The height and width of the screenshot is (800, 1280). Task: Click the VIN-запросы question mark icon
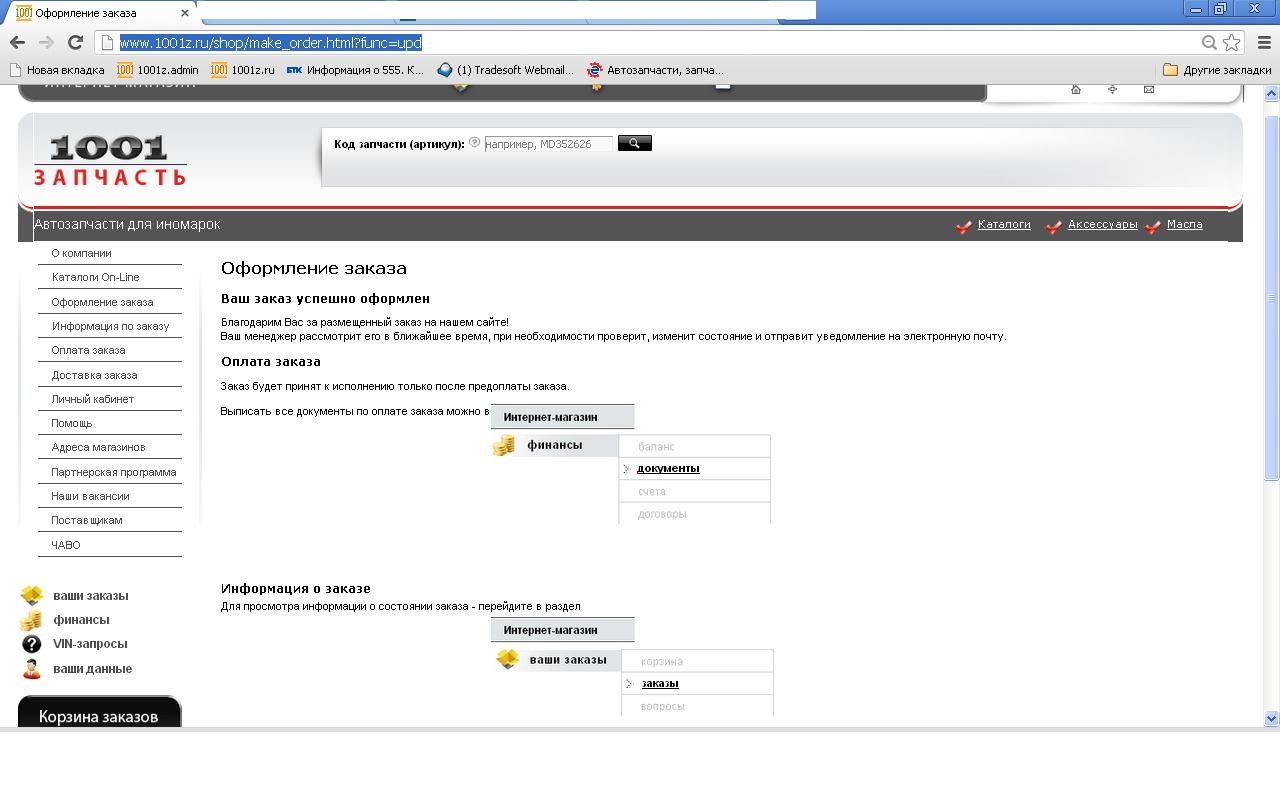pos(31,644)
